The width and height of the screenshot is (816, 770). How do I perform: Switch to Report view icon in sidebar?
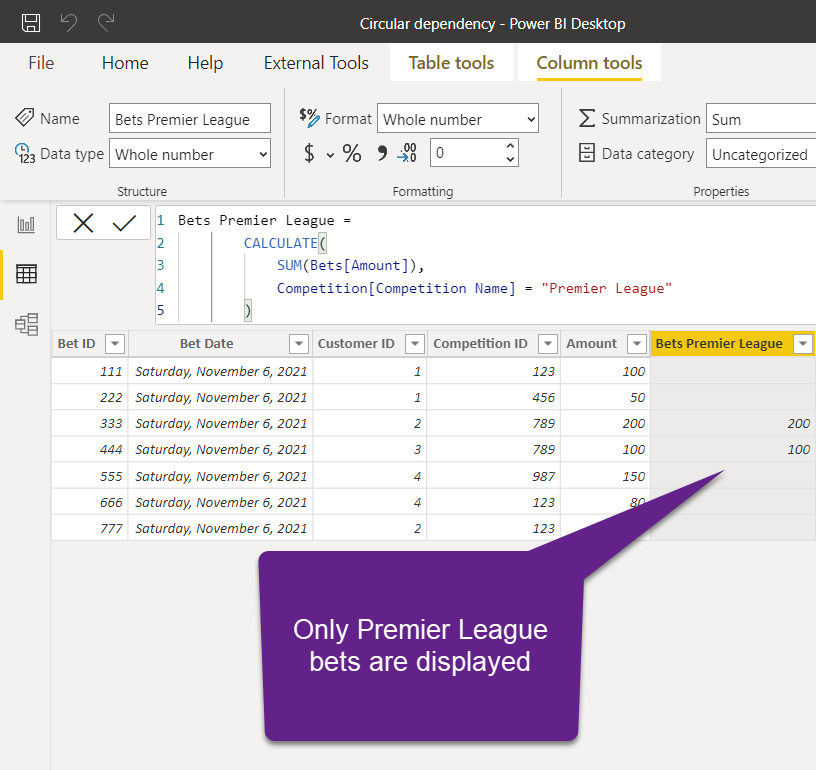tap(26, 225)
